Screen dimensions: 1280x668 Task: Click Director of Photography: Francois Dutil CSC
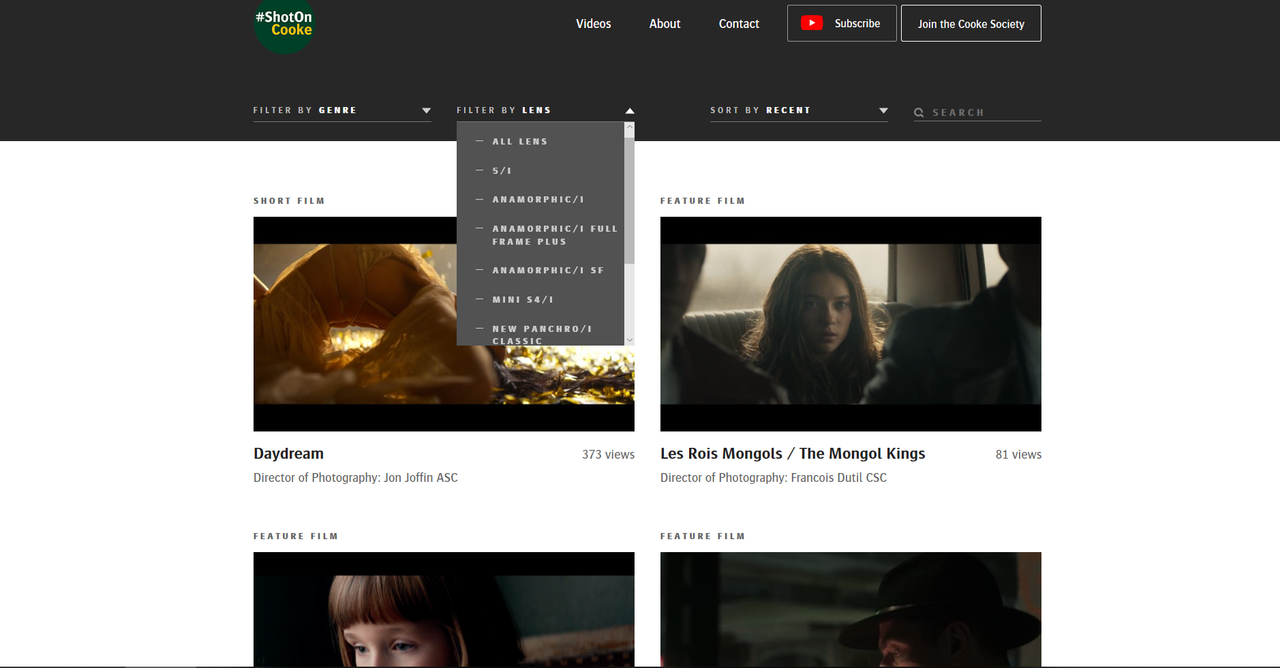pyautogui.click(x=773, y=478)
